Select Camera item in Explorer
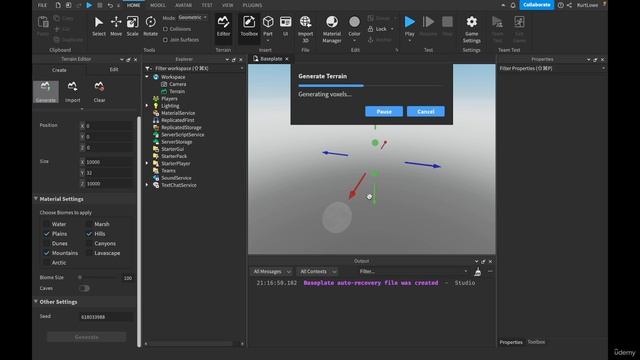Screen dimensions: 640x360 coord(178,84)
